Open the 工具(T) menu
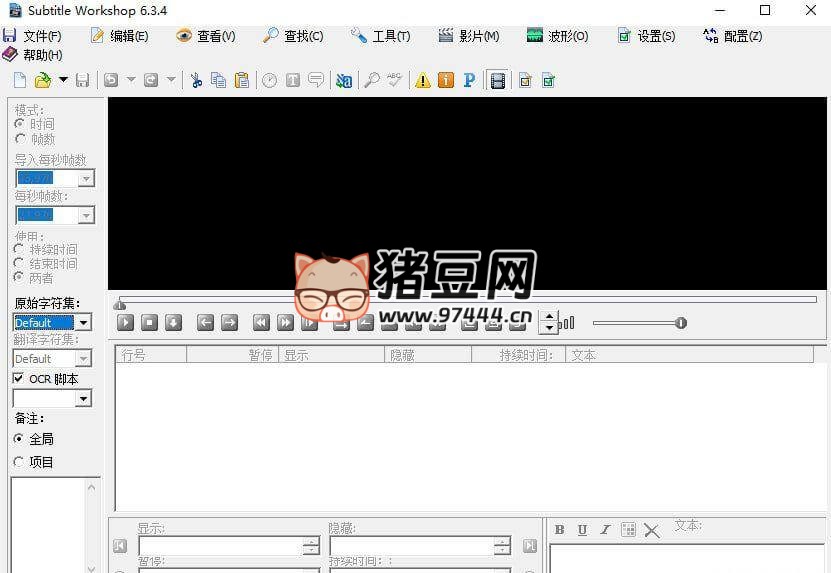 380,36
